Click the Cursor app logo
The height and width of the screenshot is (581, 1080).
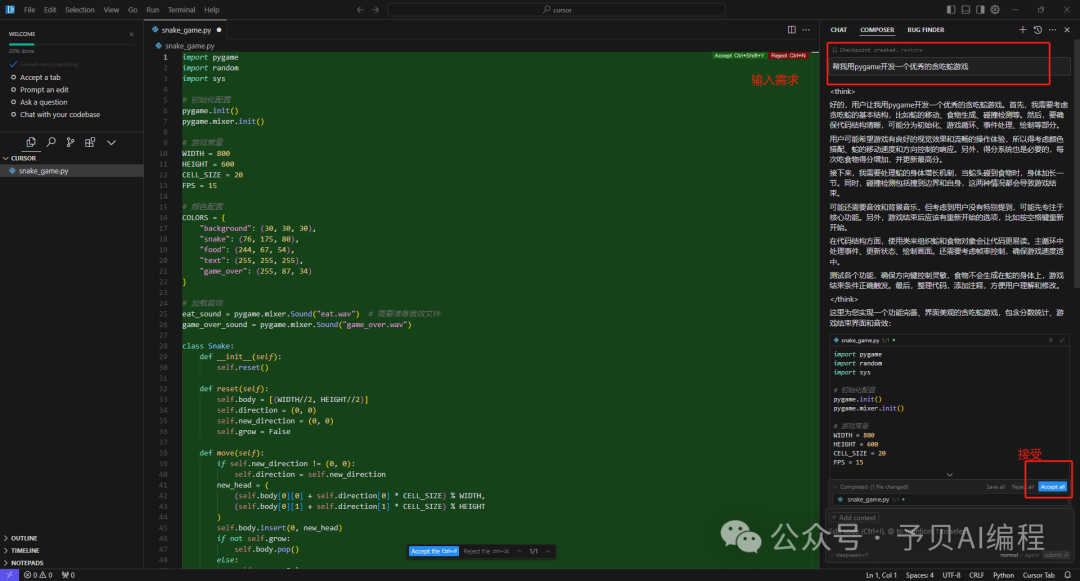pos(10,10)
